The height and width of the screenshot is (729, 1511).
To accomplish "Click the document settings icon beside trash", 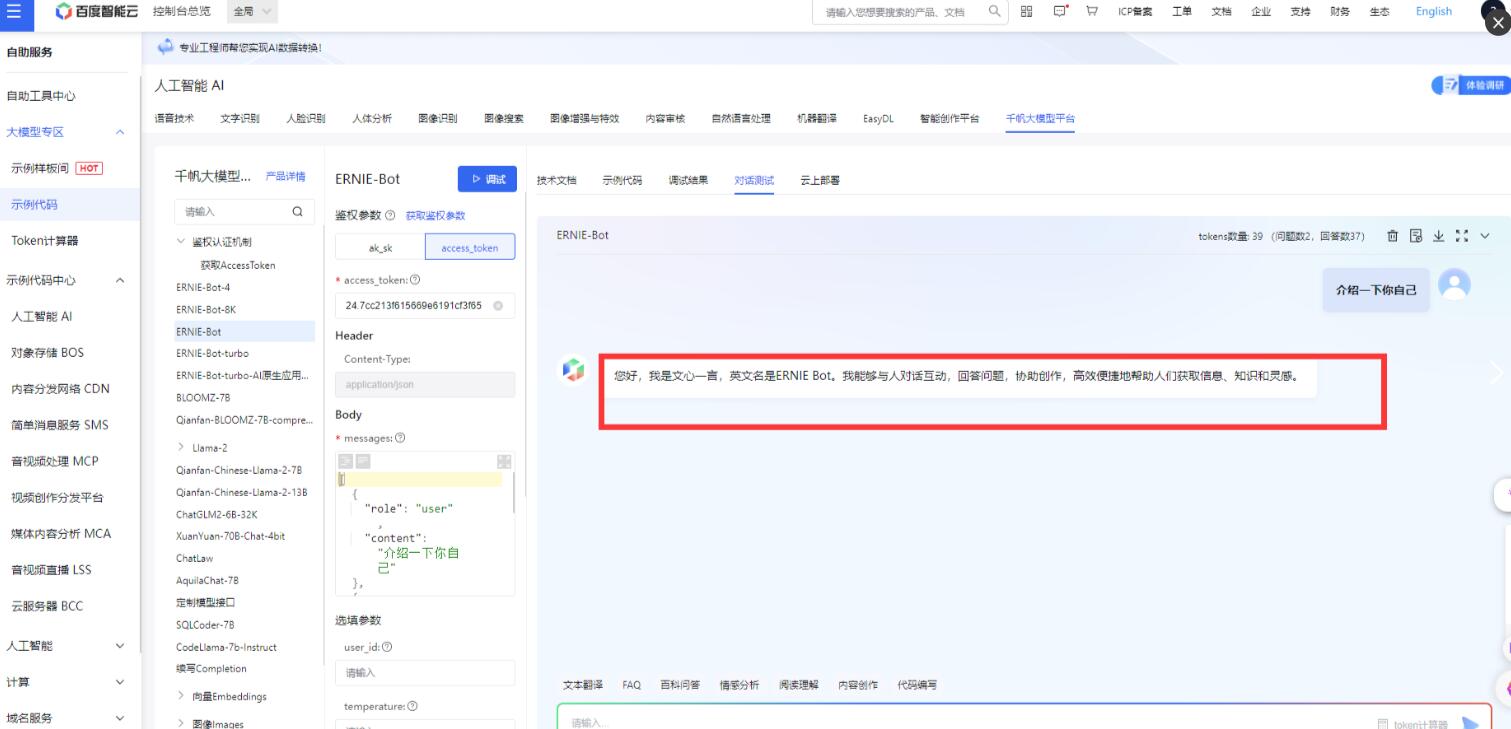I will pyautogui.click(x=1415, y=236).
